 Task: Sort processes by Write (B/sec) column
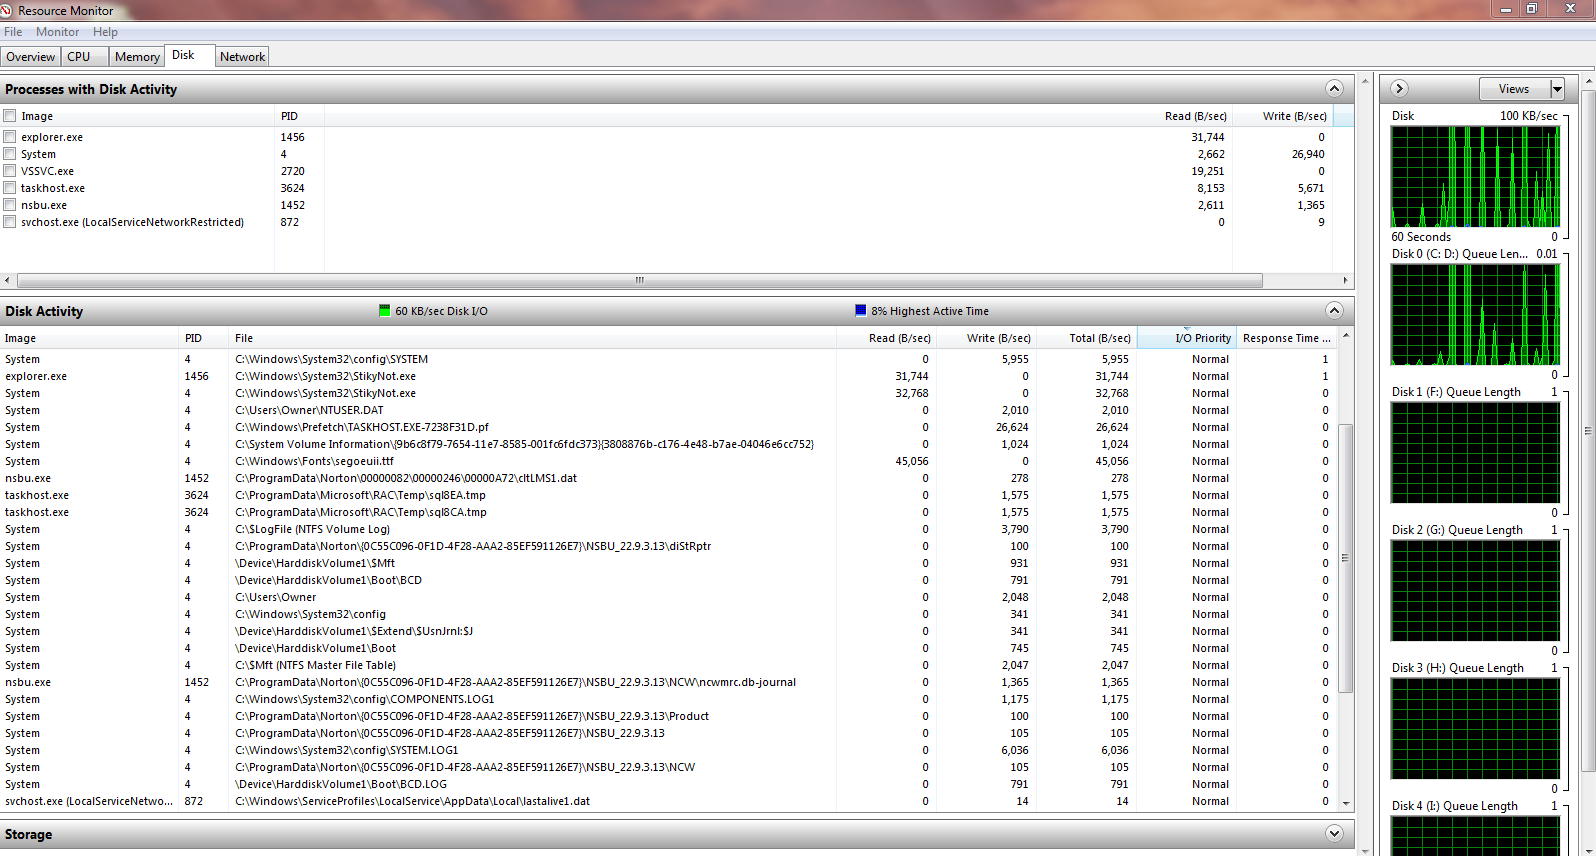[x=1294, y=116]
